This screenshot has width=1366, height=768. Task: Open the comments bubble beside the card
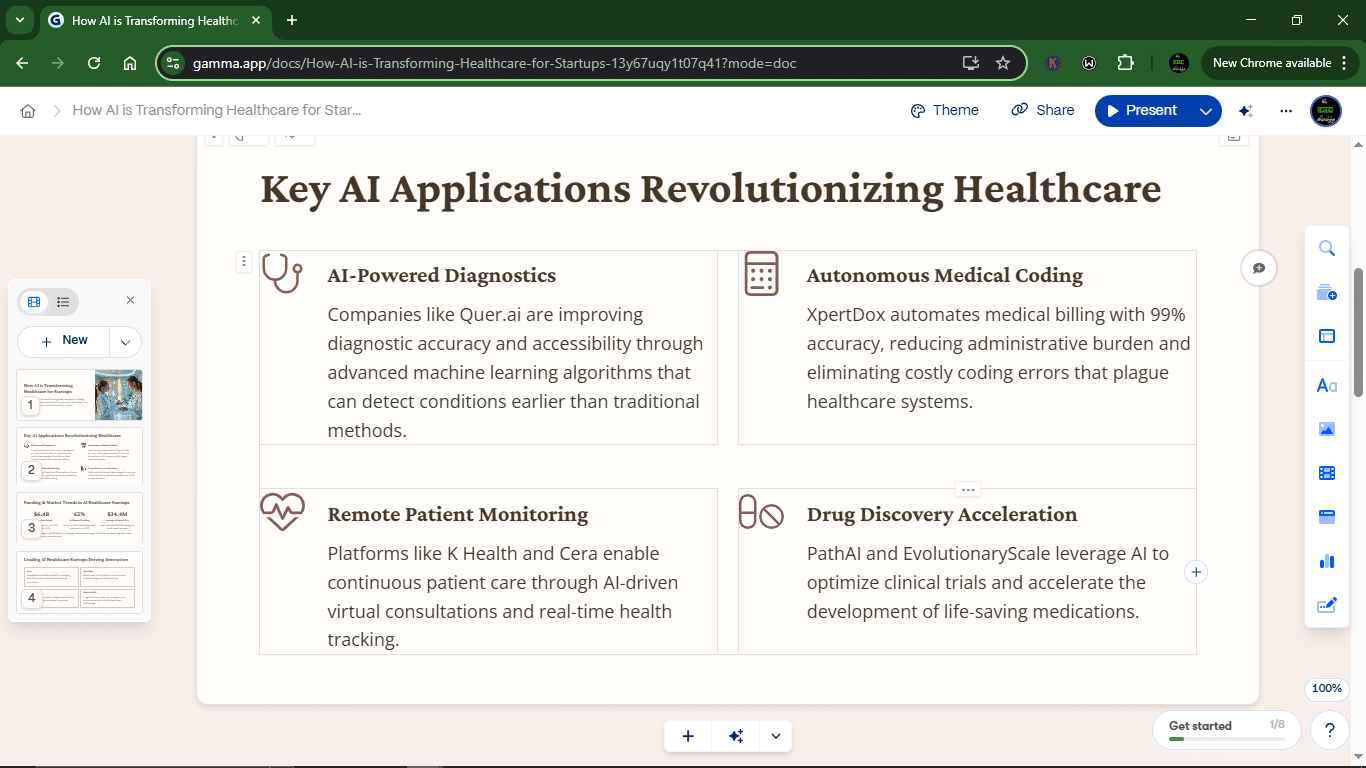pos(1259,268)
